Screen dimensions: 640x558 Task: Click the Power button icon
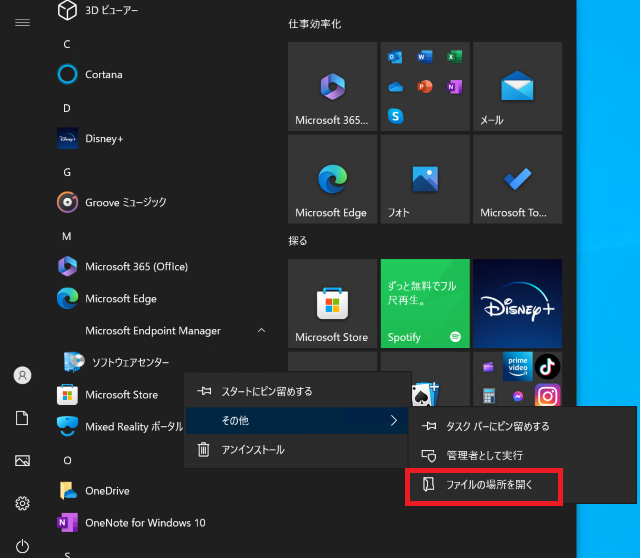22,546
